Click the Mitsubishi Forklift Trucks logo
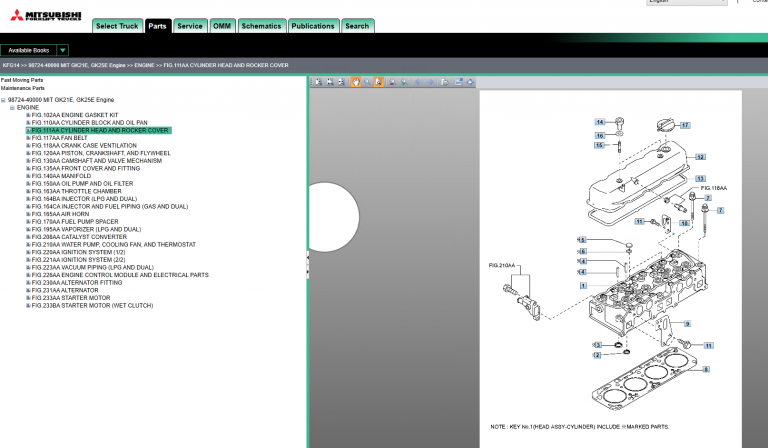Image resolution: width=768 pixels, height=448 pixels. [43, 13]
